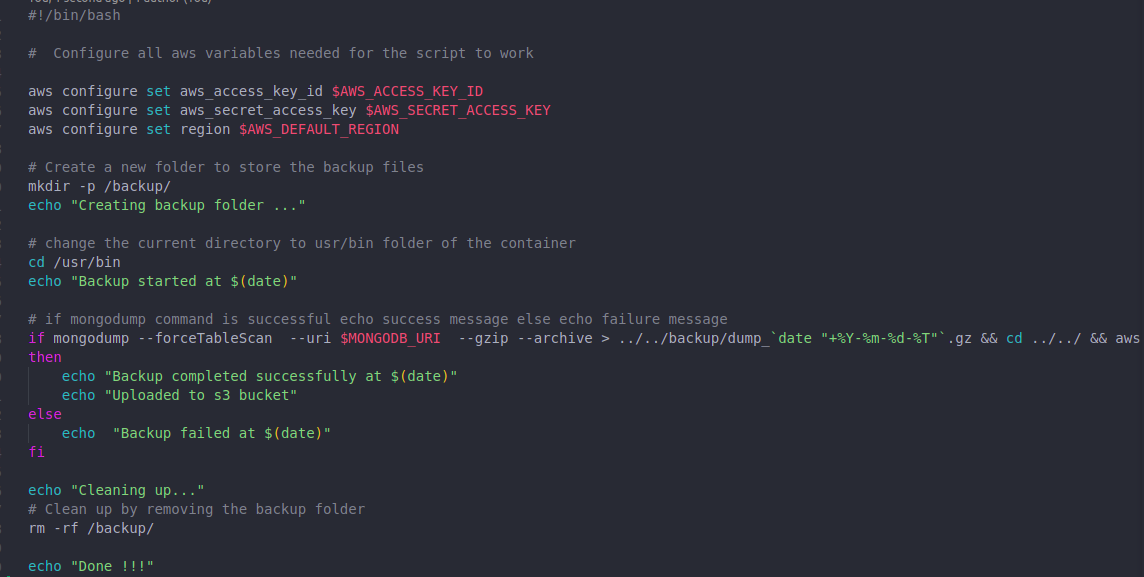The image size is (1144, 577).
Task: Click the "Cleaning up..." string
Action: point(137,490)
